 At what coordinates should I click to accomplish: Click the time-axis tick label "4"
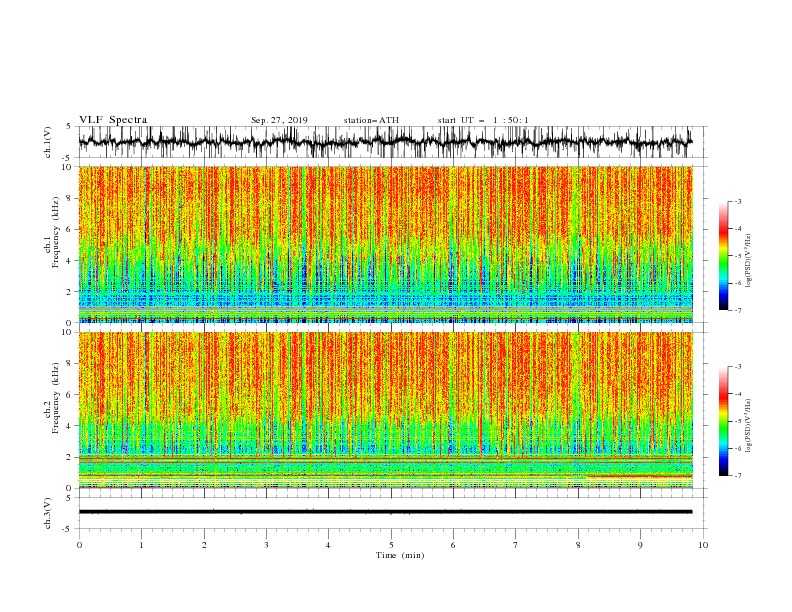pyautogui.click(x=328, y=545)
